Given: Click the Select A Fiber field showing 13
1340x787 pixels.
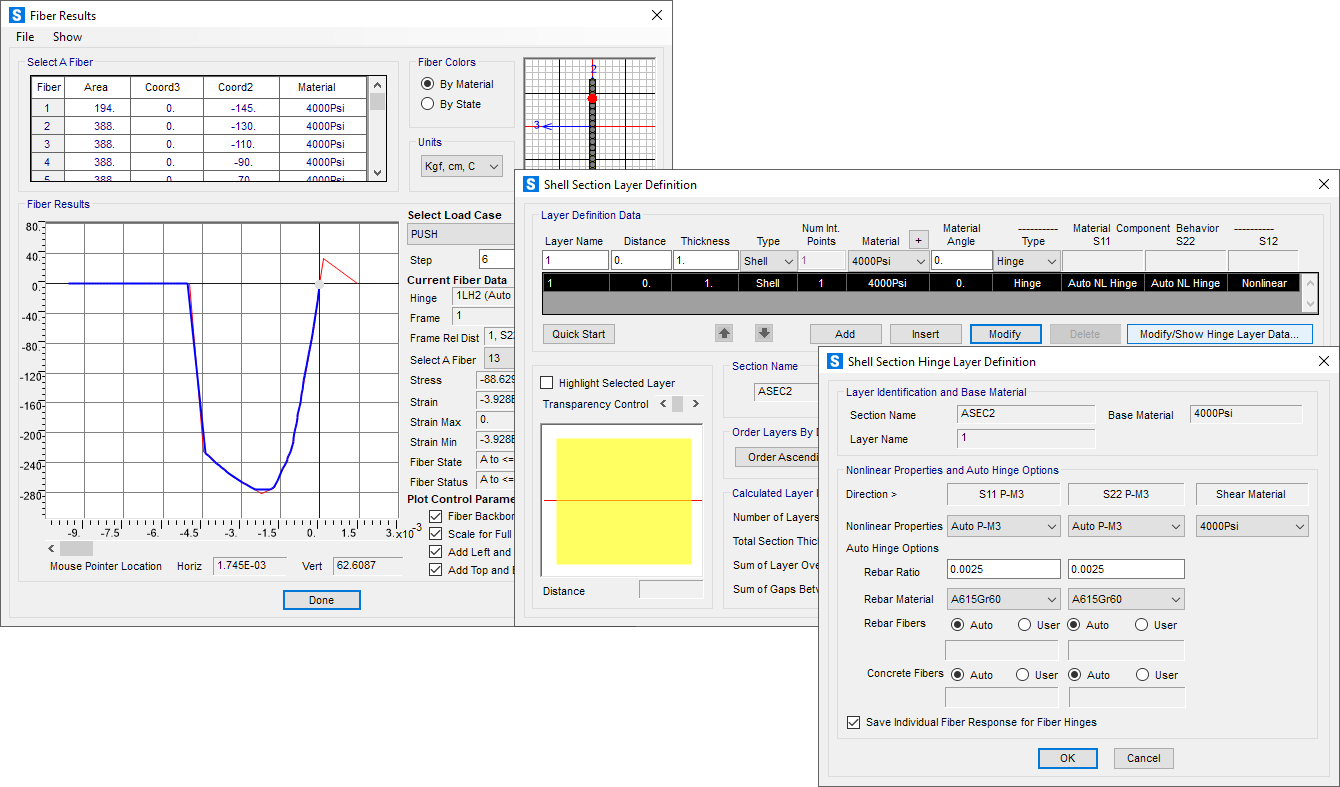Looking at the screenshot, I should 498,359.
